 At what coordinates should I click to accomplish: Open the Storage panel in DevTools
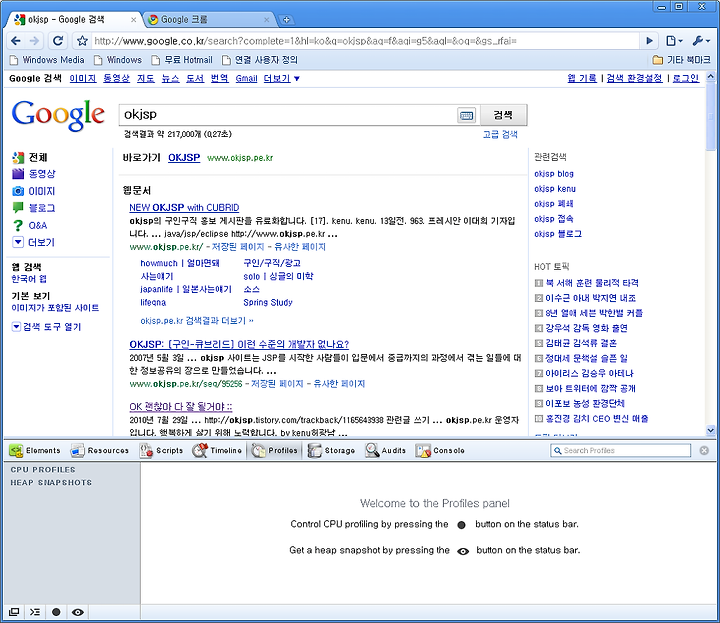[x=331, y=450]
